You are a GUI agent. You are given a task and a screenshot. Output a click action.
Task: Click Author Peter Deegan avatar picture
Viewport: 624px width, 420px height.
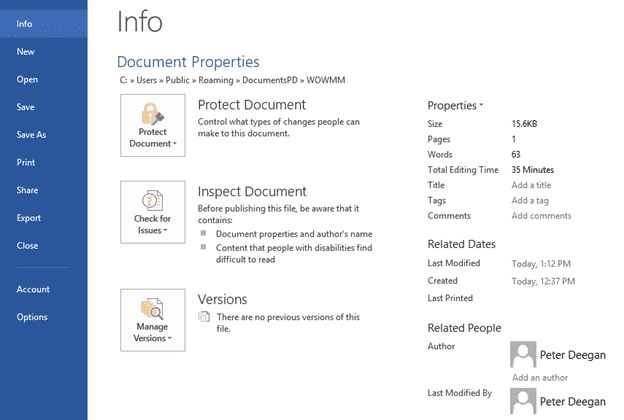(523, 354)
